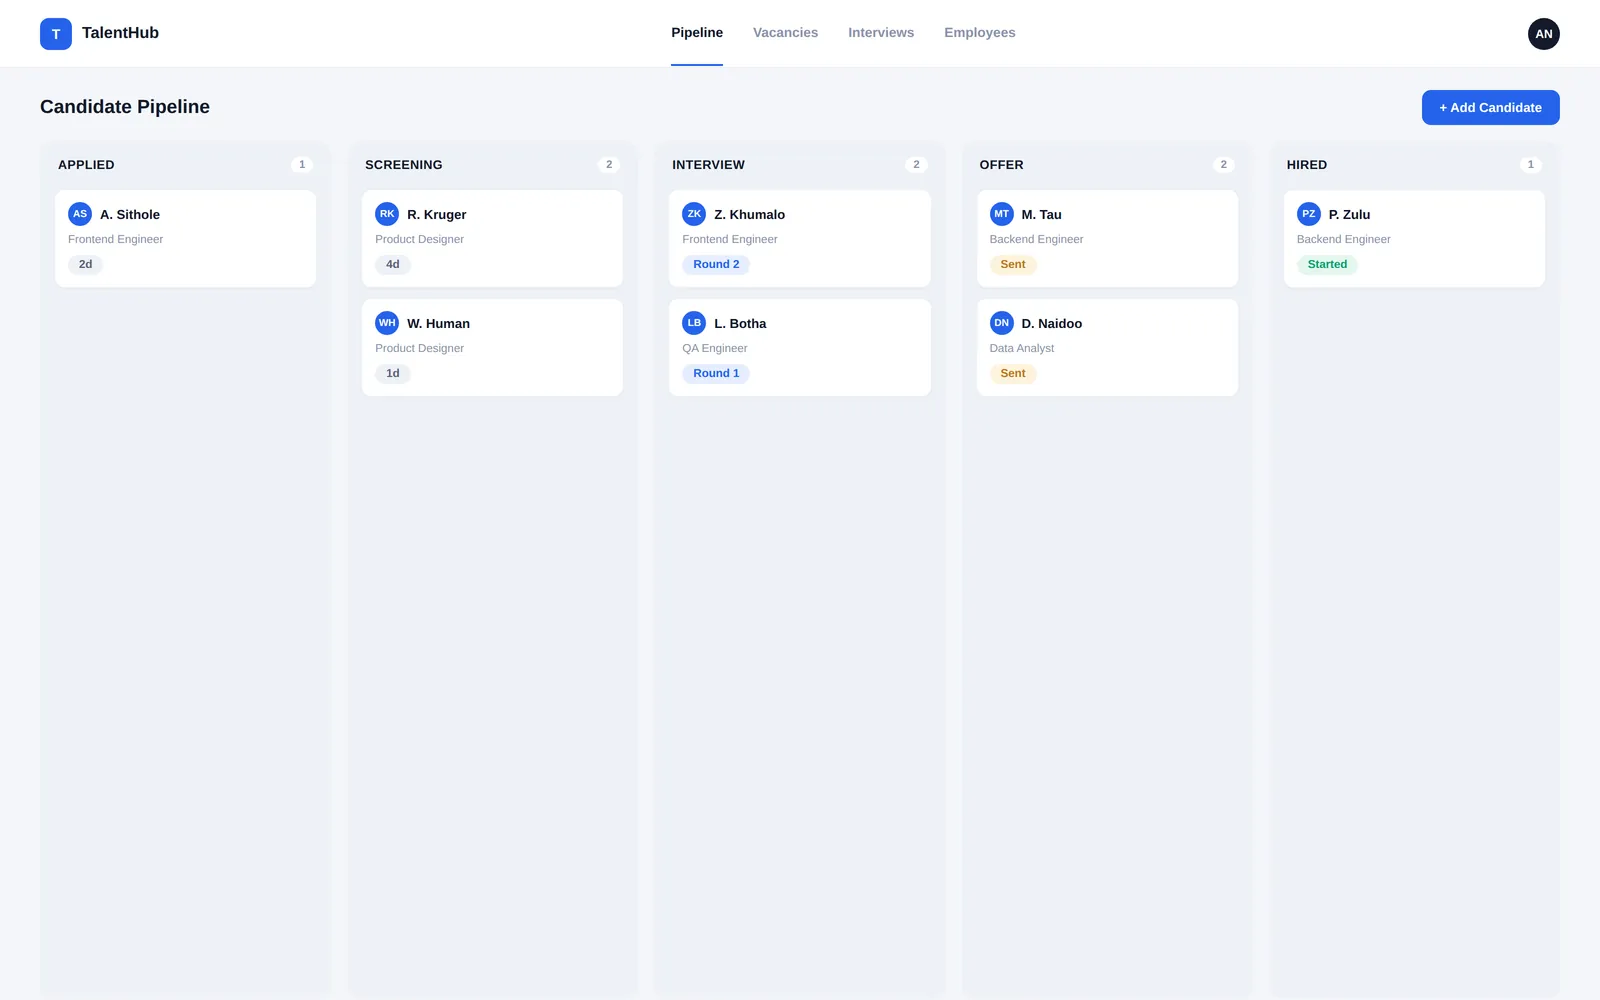Click the count badge in APPLIED column
This screenshot has height=1000, width=1600.
[302, 165]
